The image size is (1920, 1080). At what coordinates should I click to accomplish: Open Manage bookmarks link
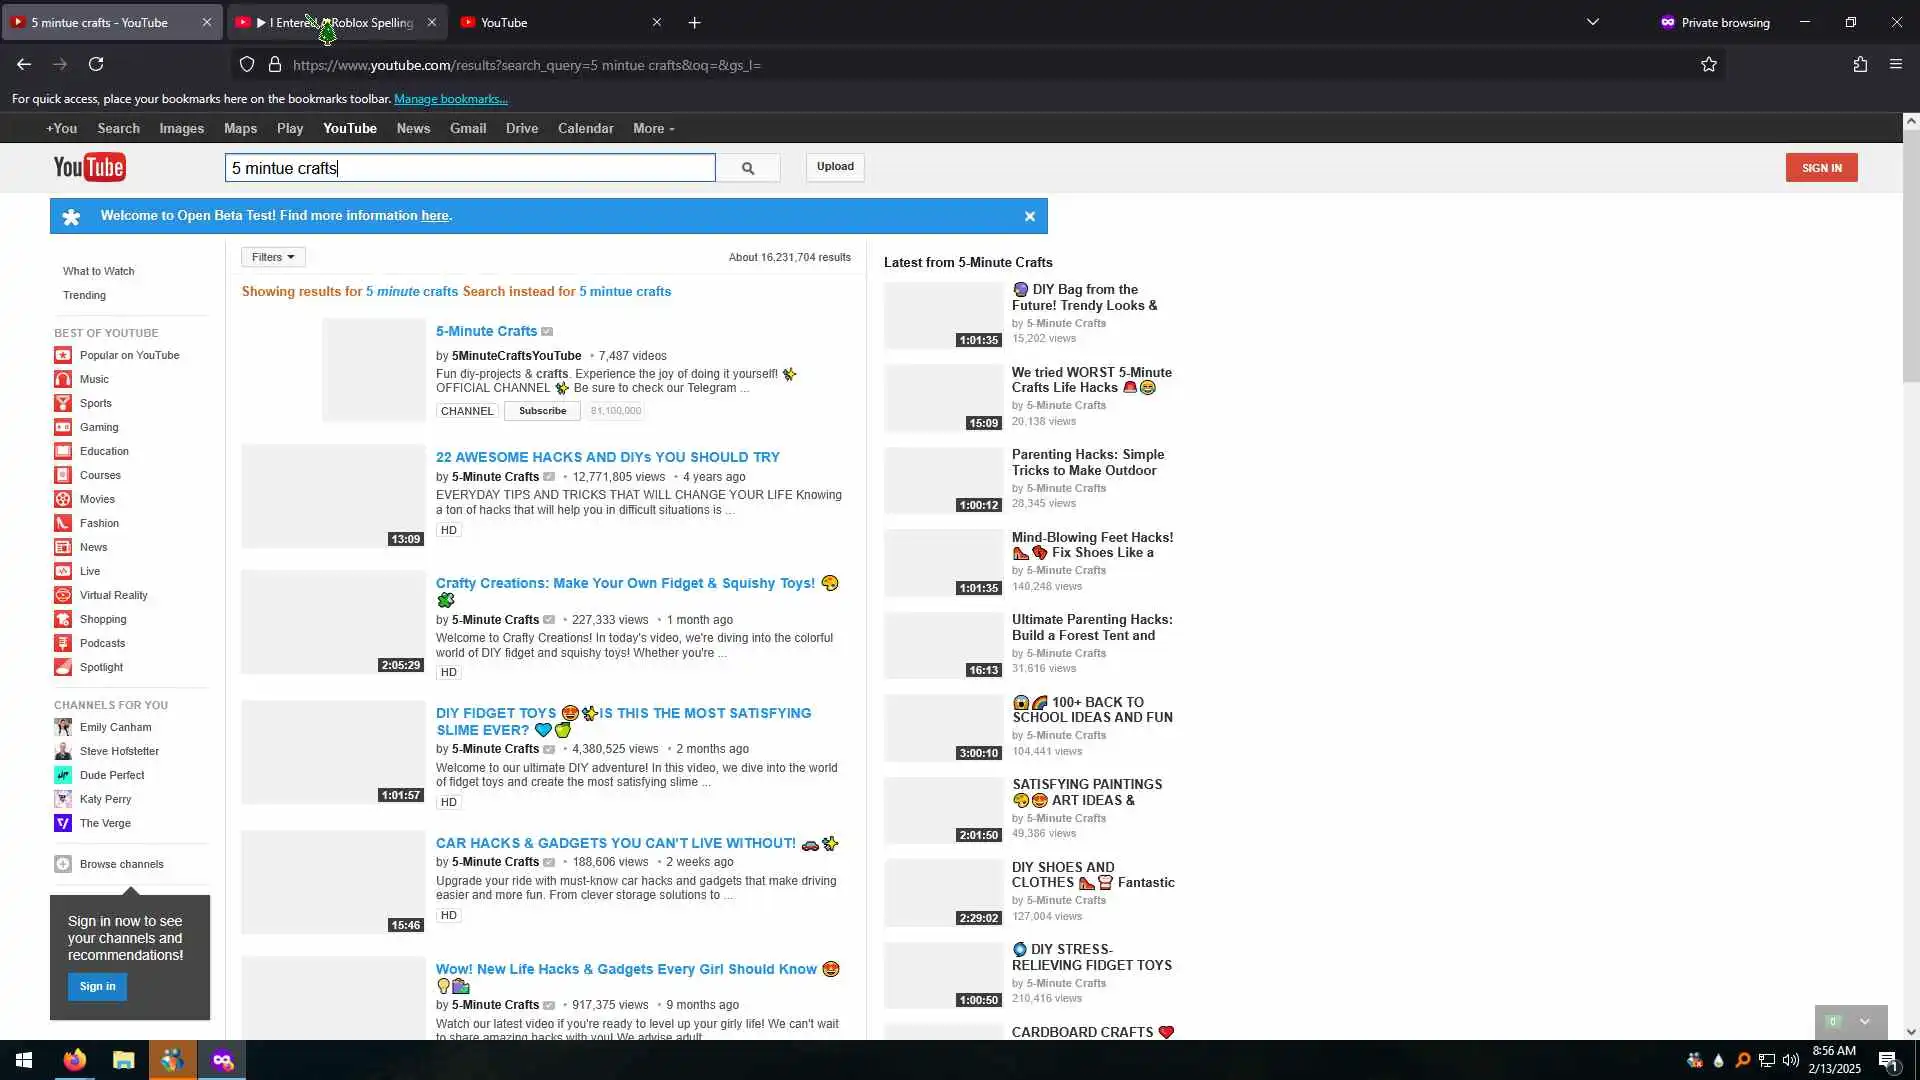(x=450, y=99)
